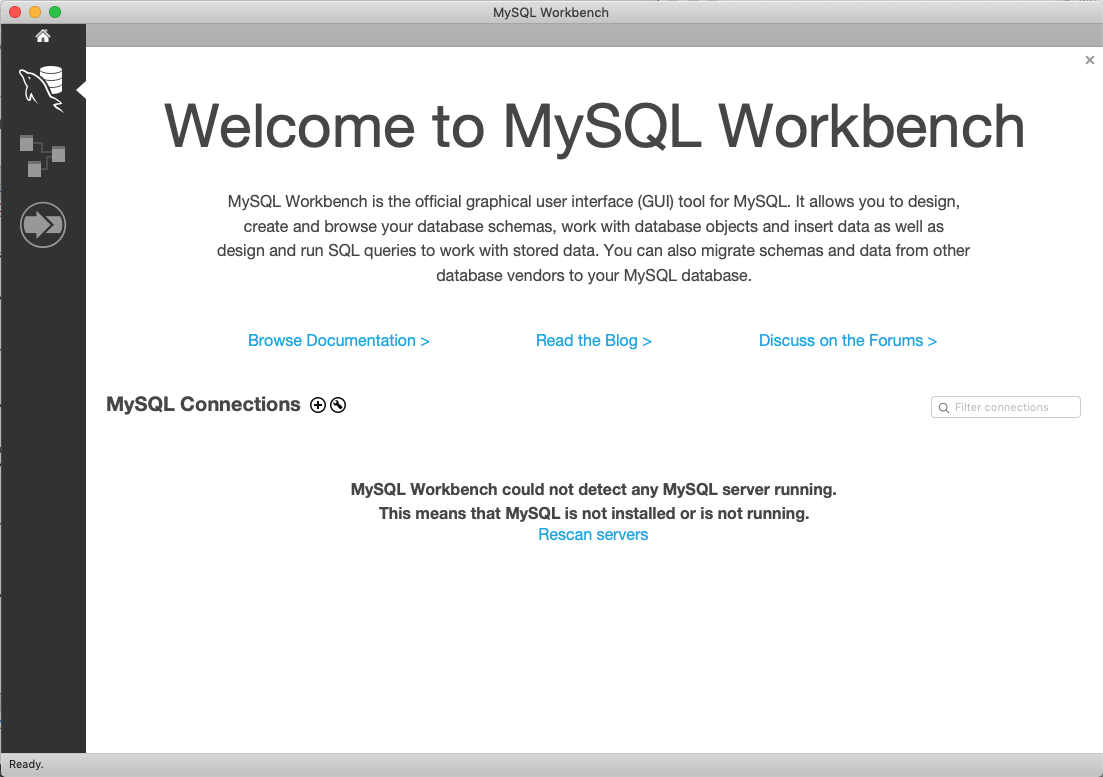Open Read the Blog link
This screenshot has width=1103, height=777.
593,340
